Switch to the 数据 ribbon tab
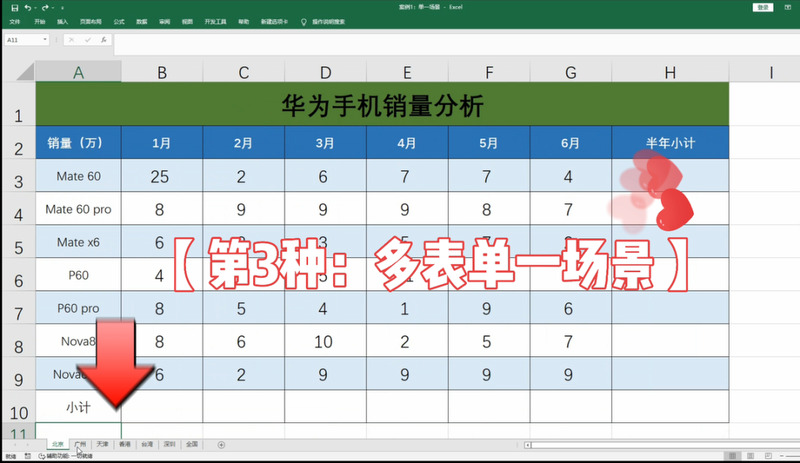This screenshot has width=800, height=463. click(x=142, y=22)
